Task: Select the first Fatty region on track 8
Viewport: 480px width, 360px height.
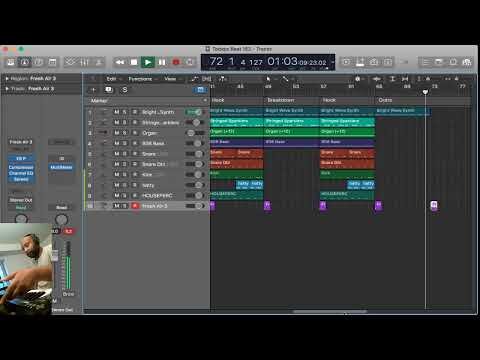Action: [243, 185]
